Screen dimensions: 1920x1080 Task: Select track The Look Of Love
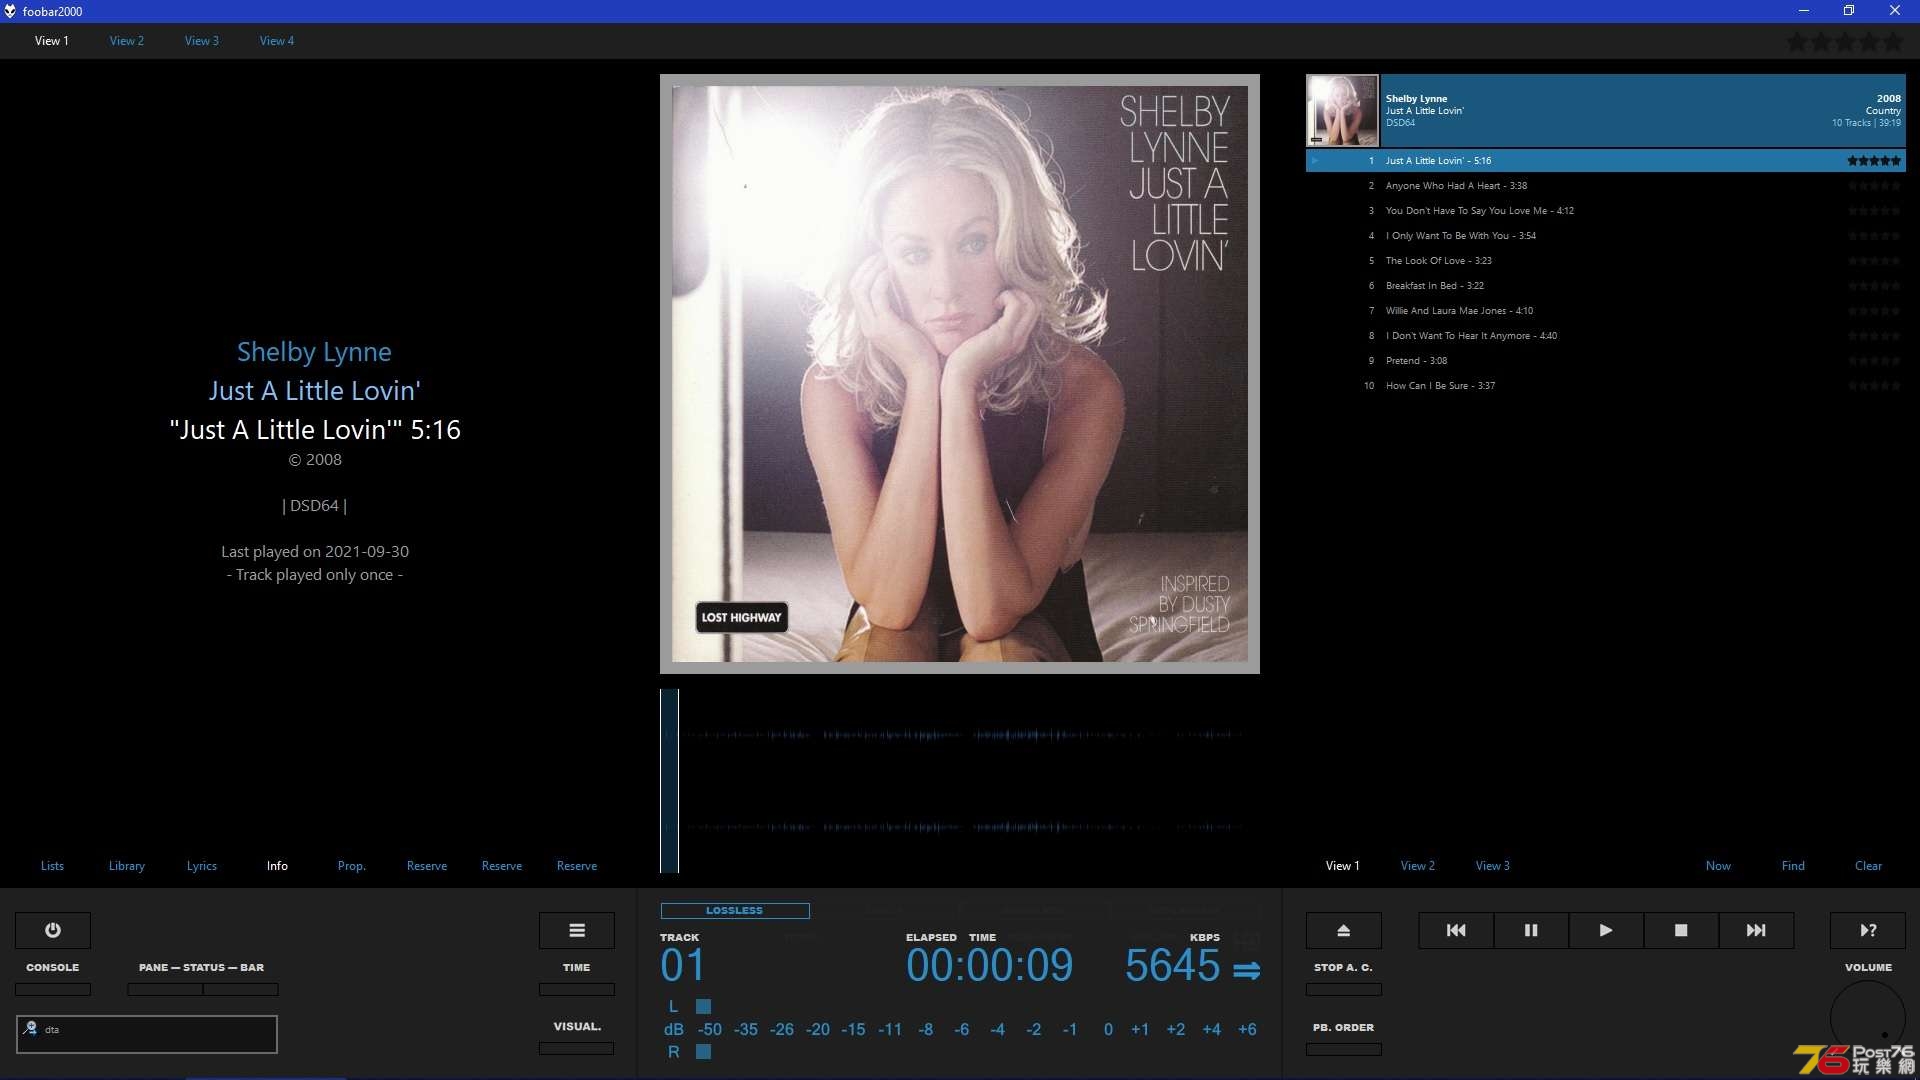tap(1606, 261)
